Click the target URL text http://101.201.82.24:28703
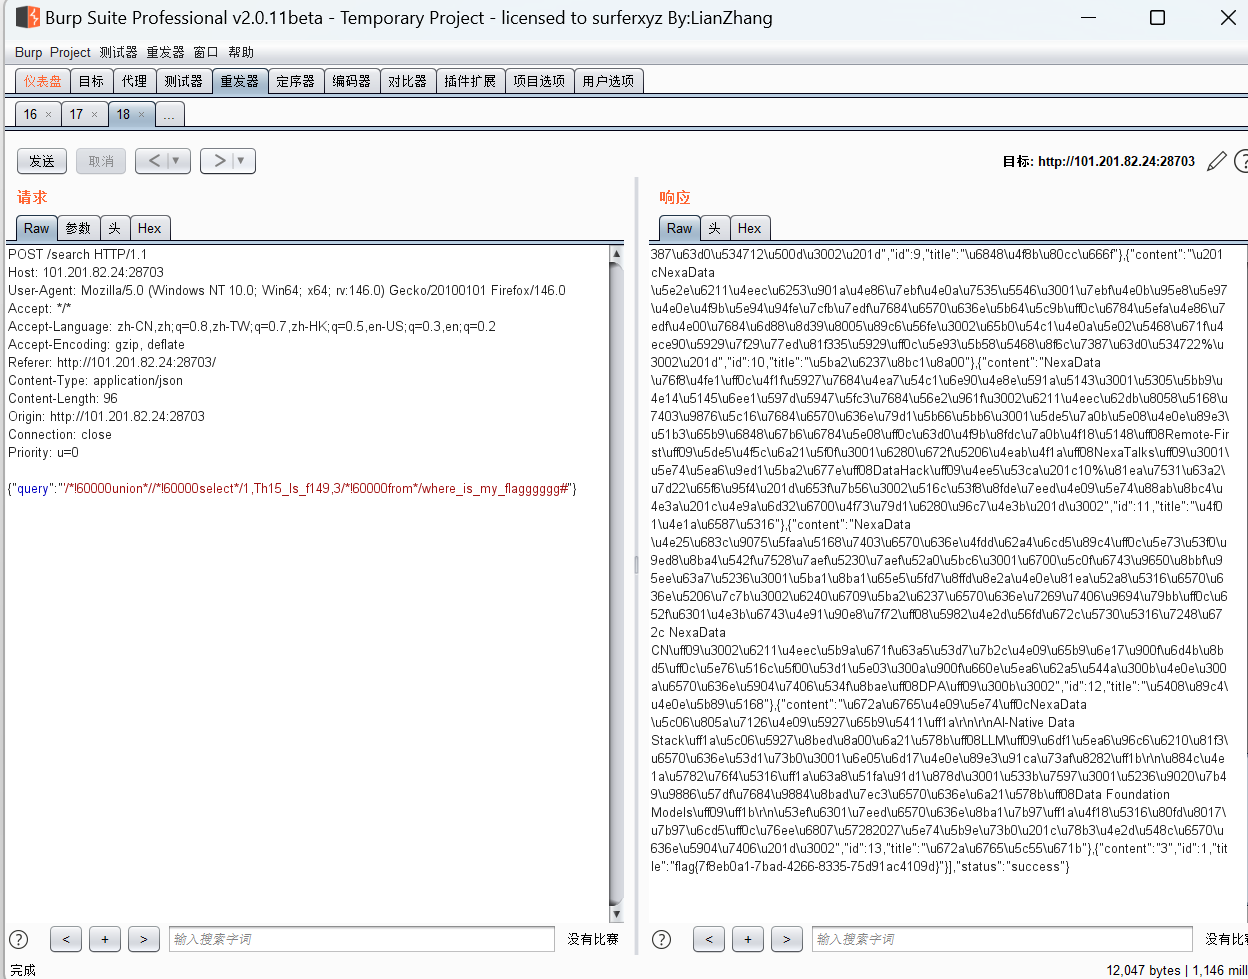Screen dimensions: 1248x979 coord(1116,161)
